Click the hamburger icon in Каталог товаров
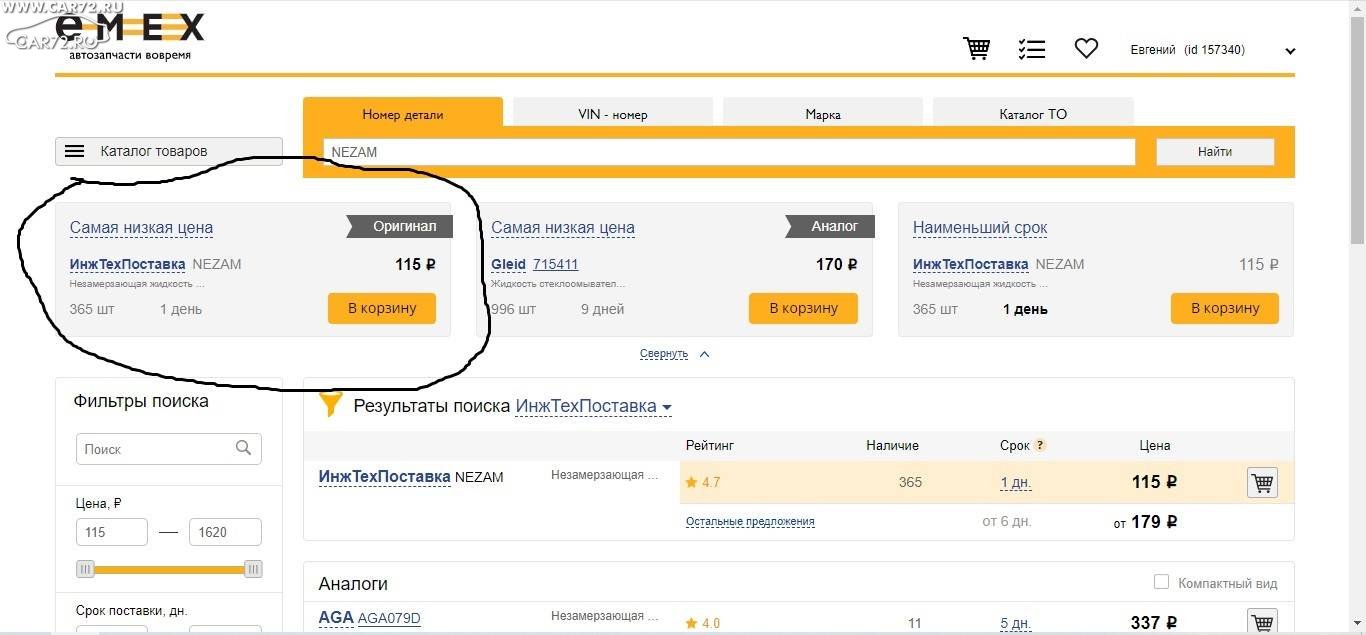1366x635 pixels. (x=75, y=151)
